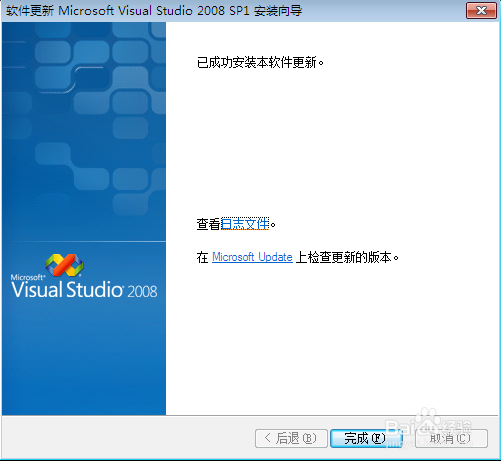Screen dimensions: 501x461
Task: Close the installation wizard window
Action: [481, 11]
